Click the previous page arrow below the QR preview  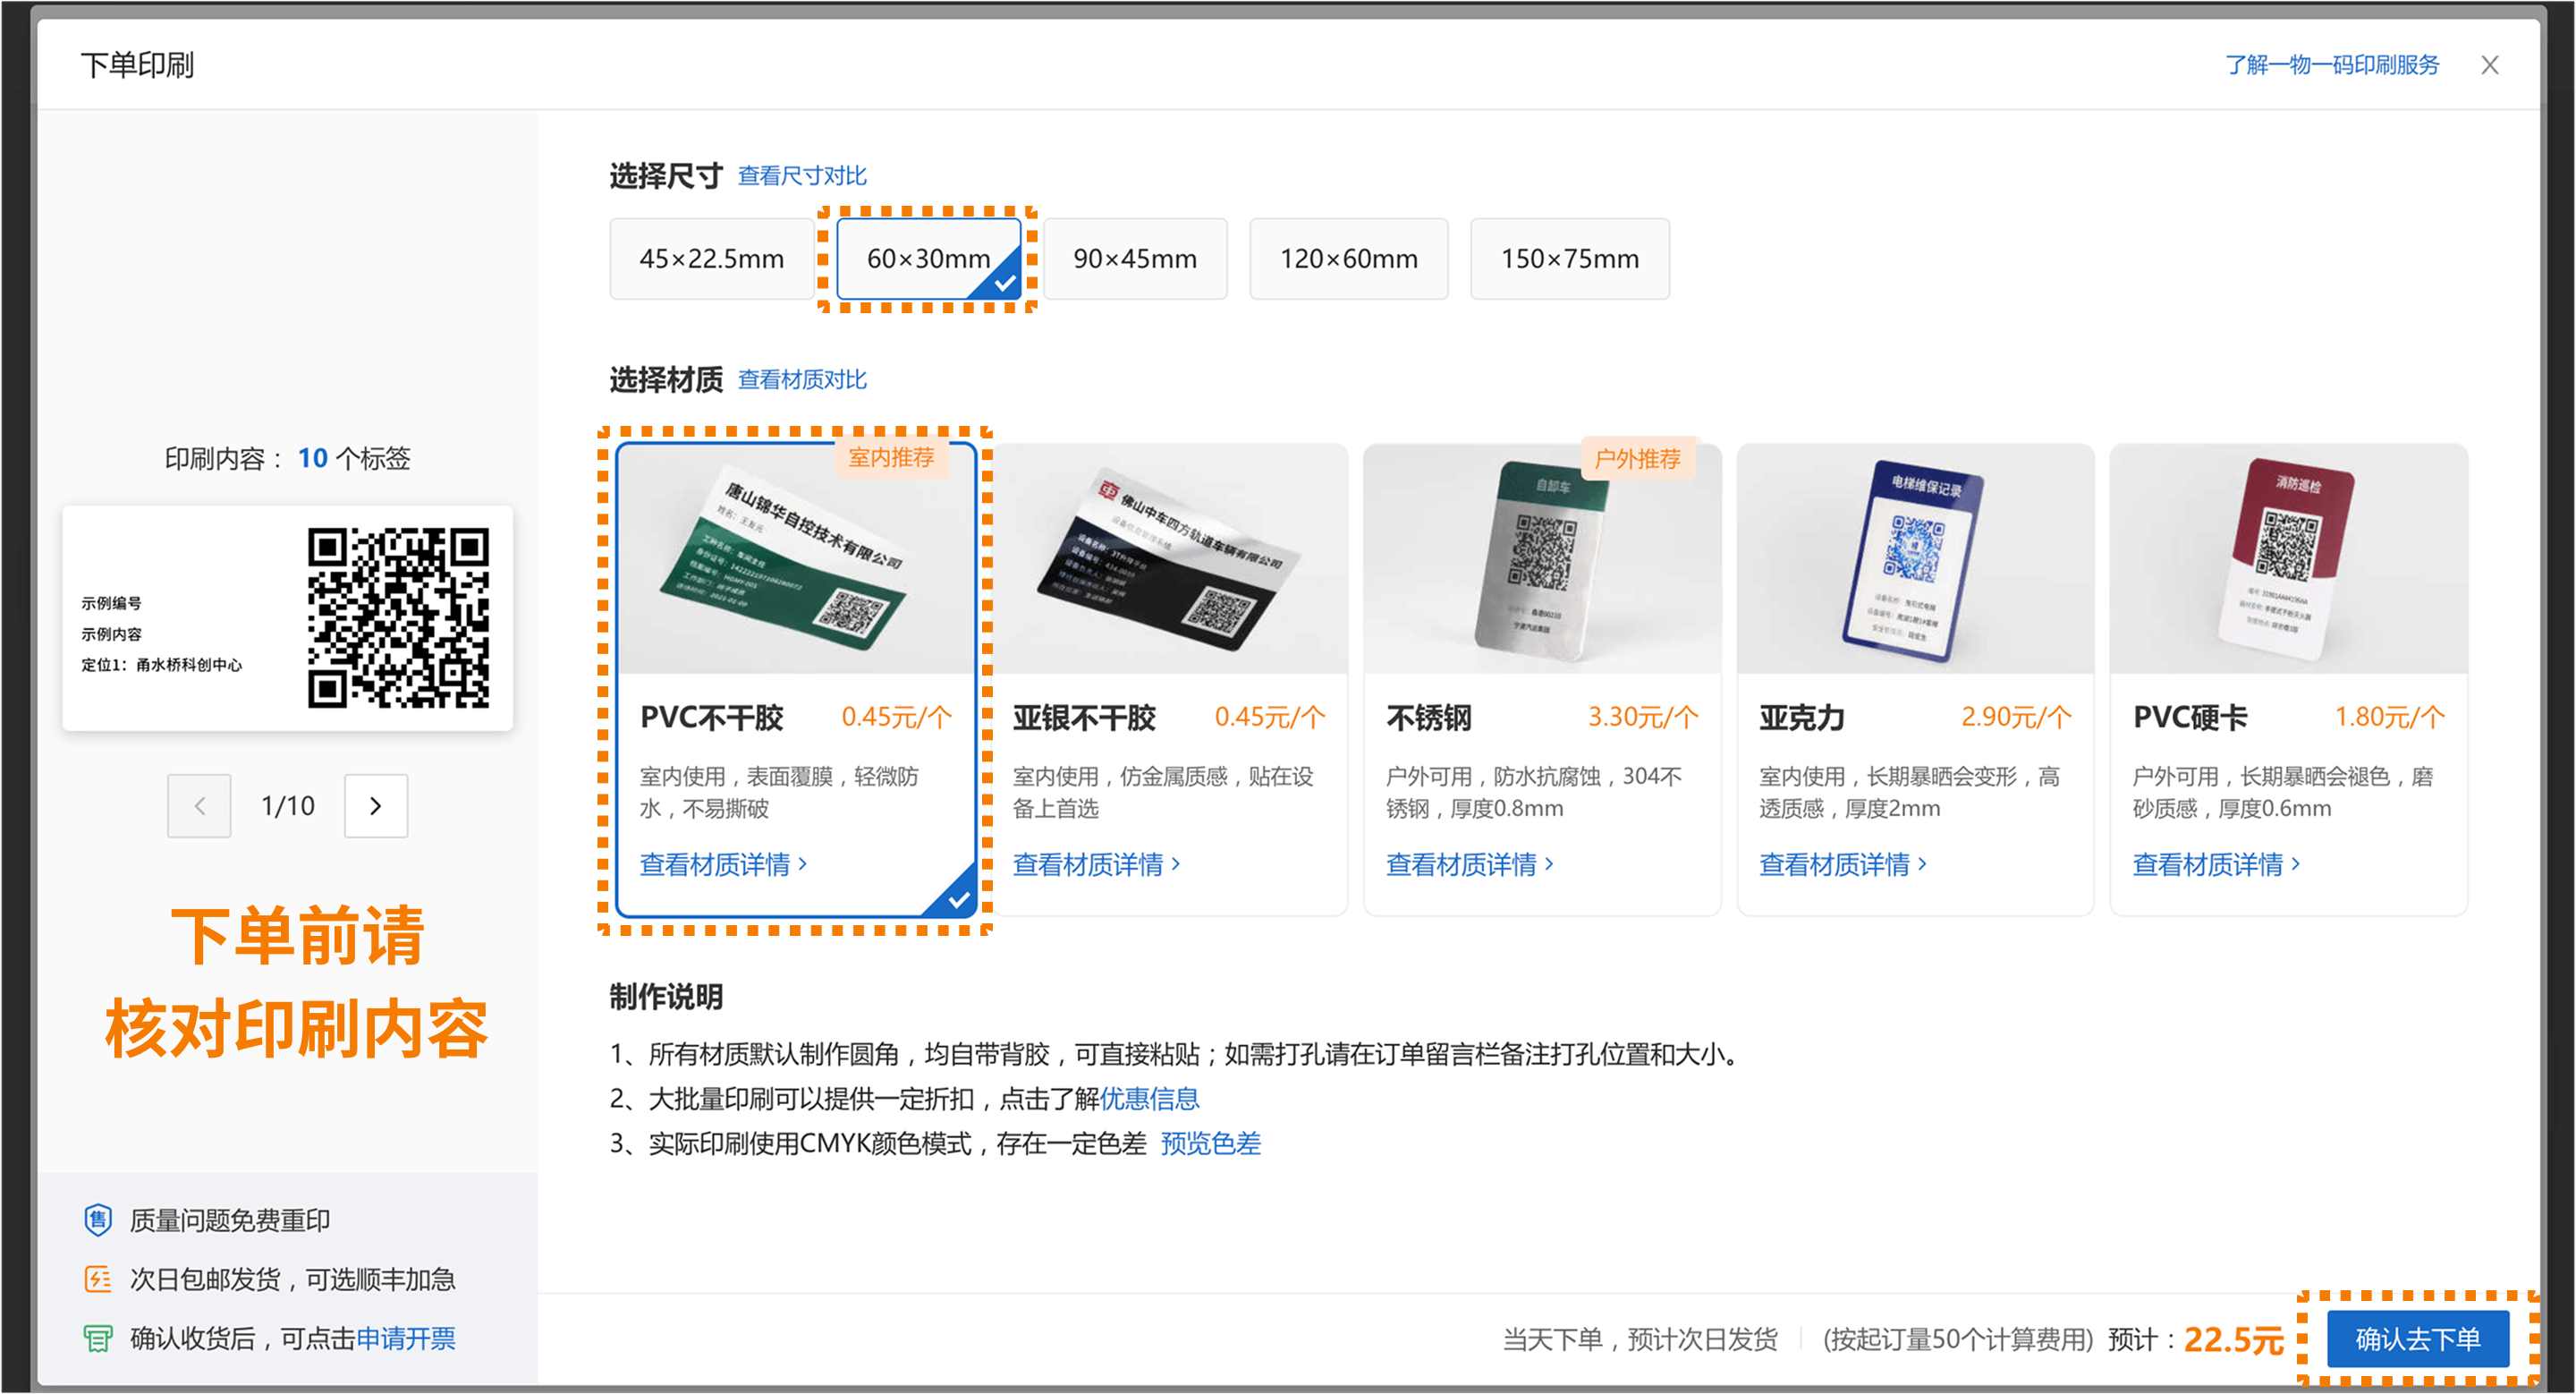(198, 805)
